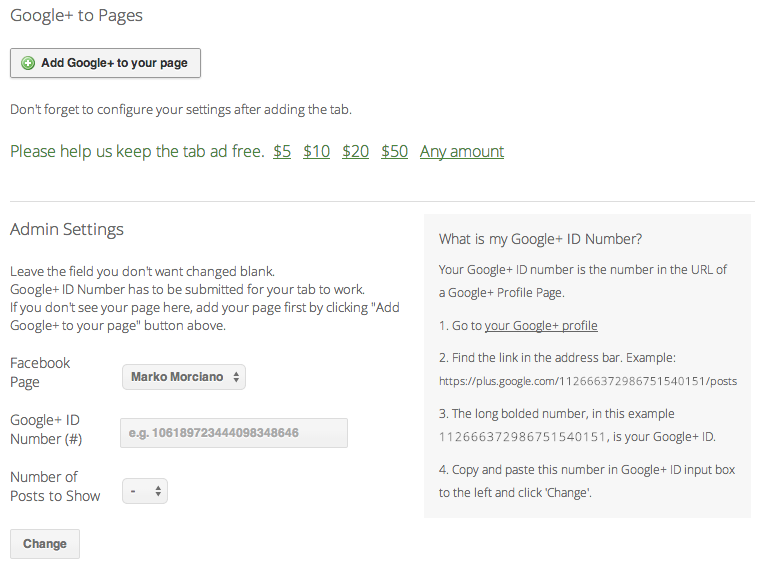Image resolution: width=758 pixels, height=569 pixels.
Task: Click the example URL https://plus.google.com/...posts
Action: pos(588,381)
